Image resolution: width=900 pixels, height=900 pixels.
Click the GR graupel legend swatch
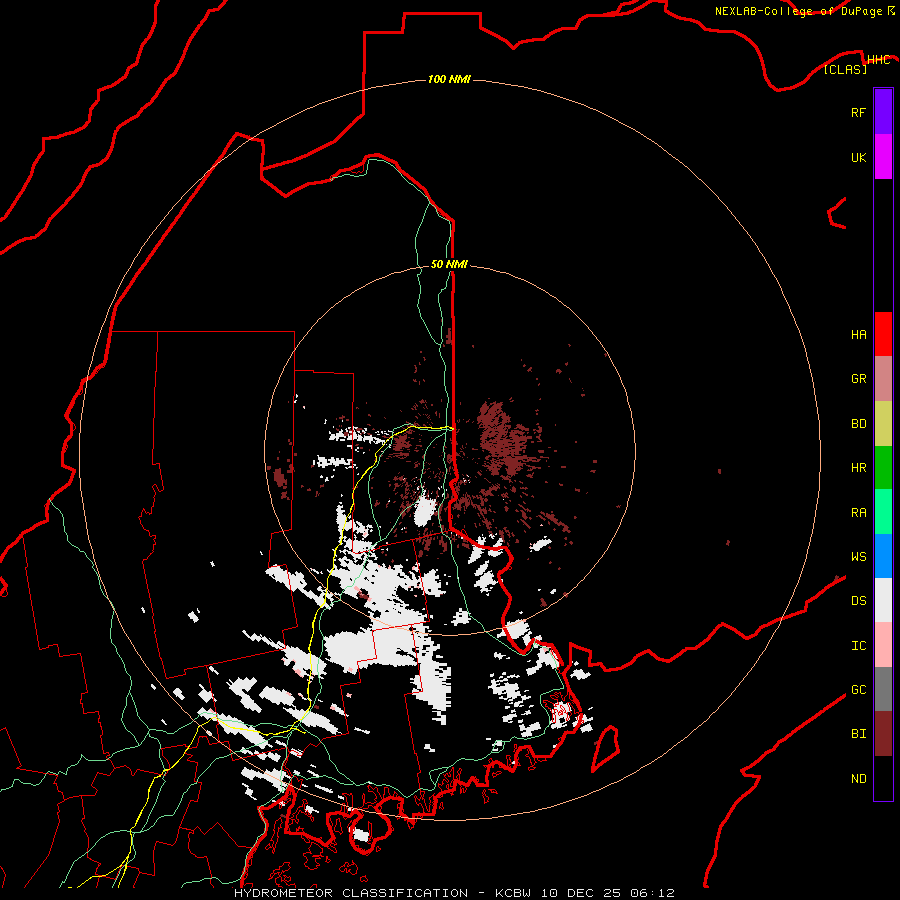[x=883, y=379]
